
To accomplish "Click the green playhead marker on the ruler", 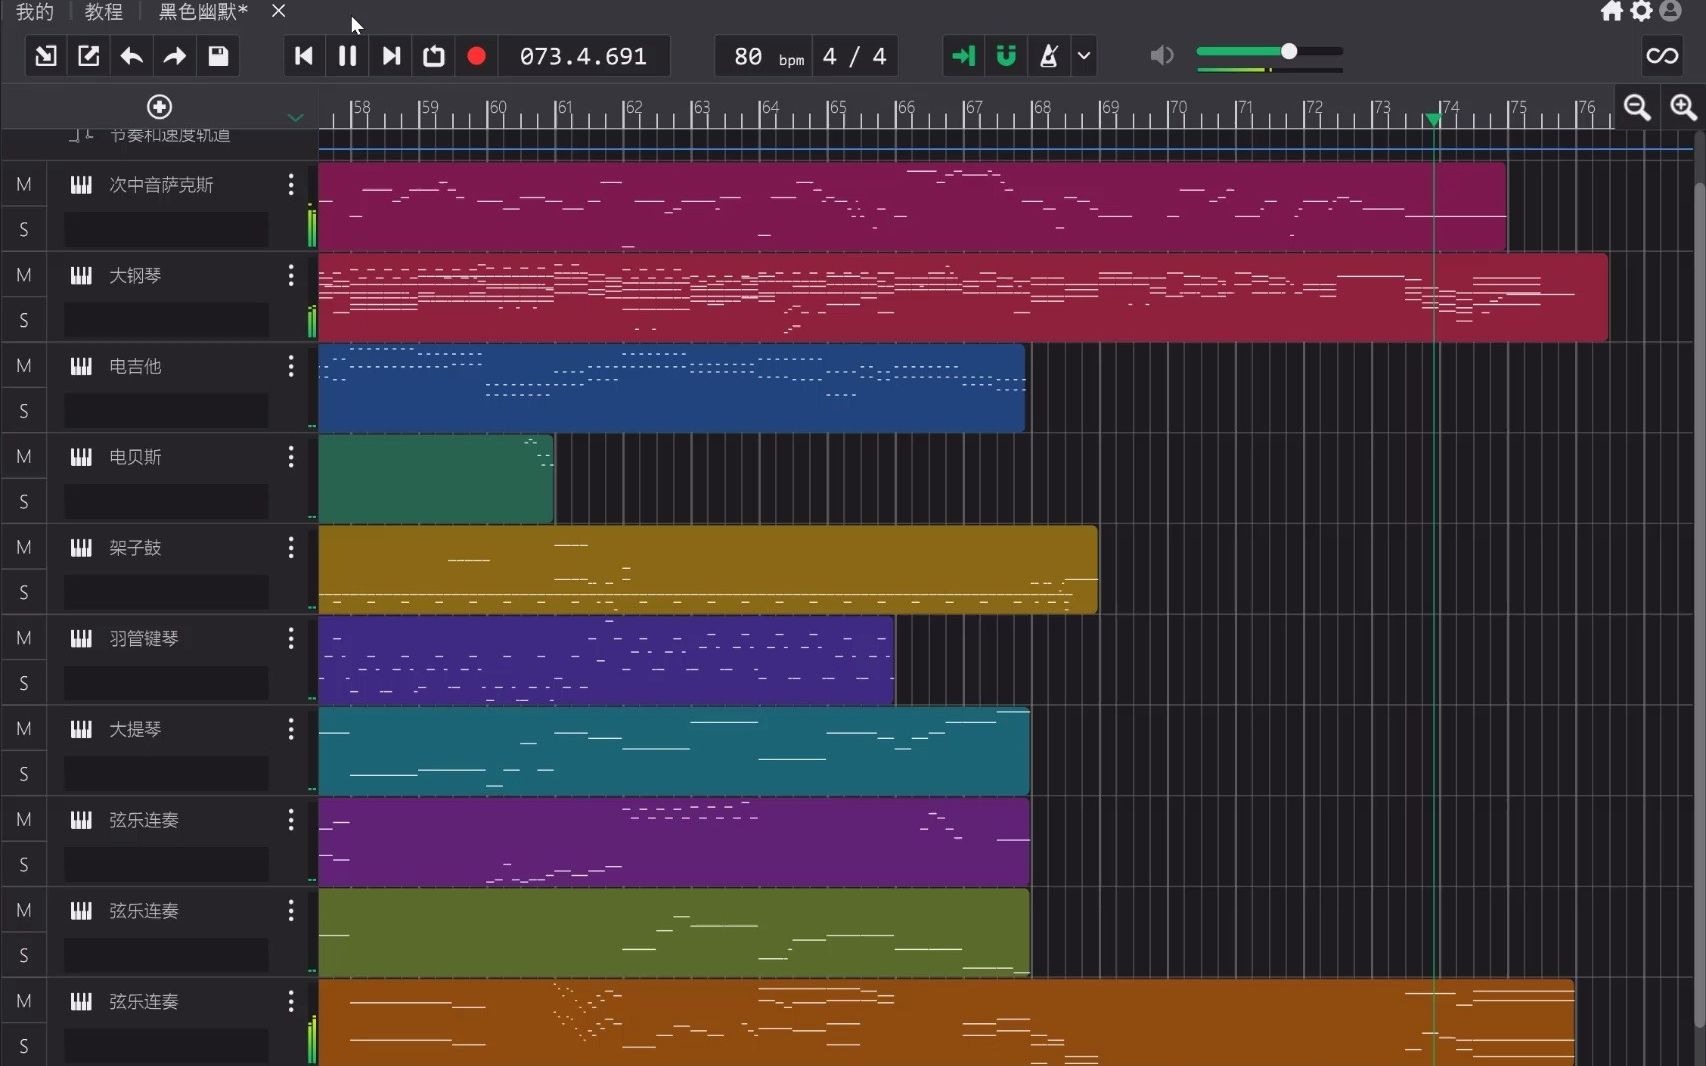I will [x=1433, y=119].
